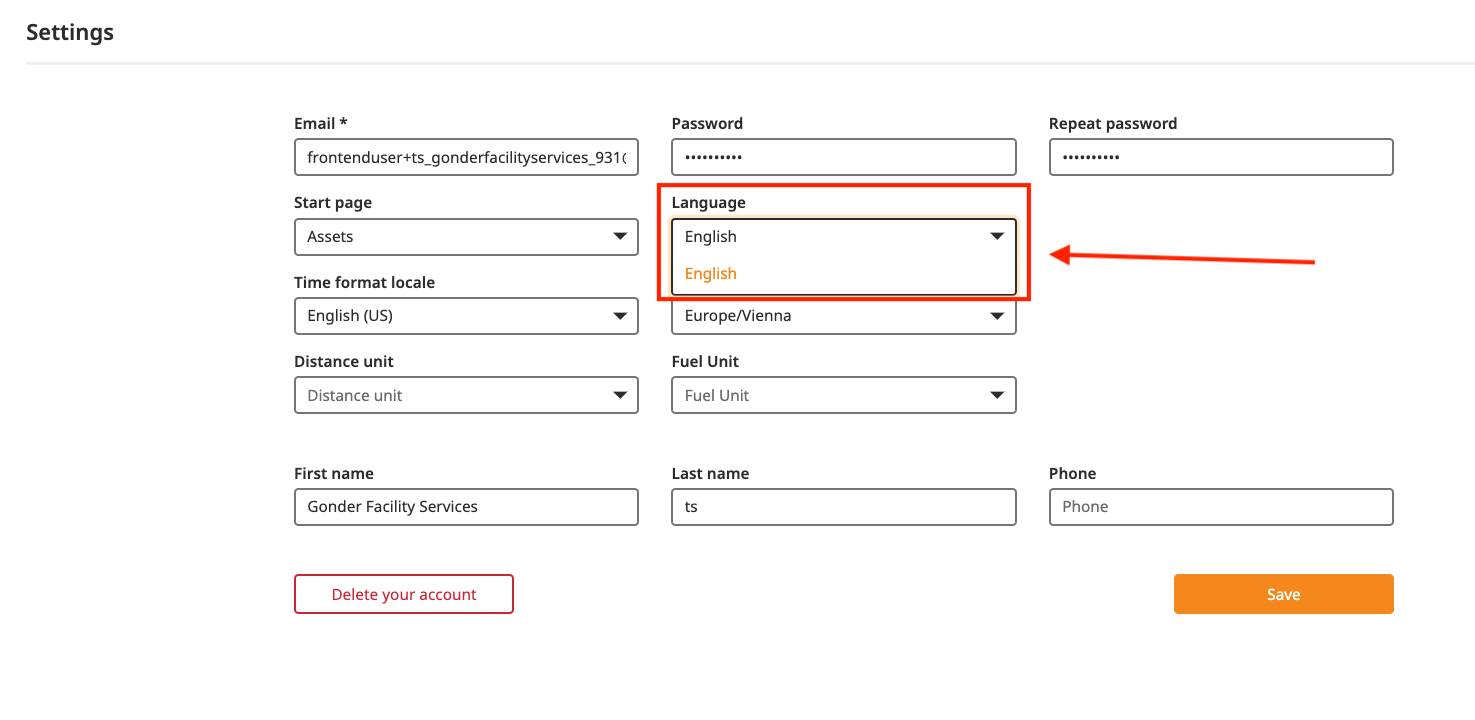
Task: Click the Delete your account button
Action: click(x=404, y=594)
